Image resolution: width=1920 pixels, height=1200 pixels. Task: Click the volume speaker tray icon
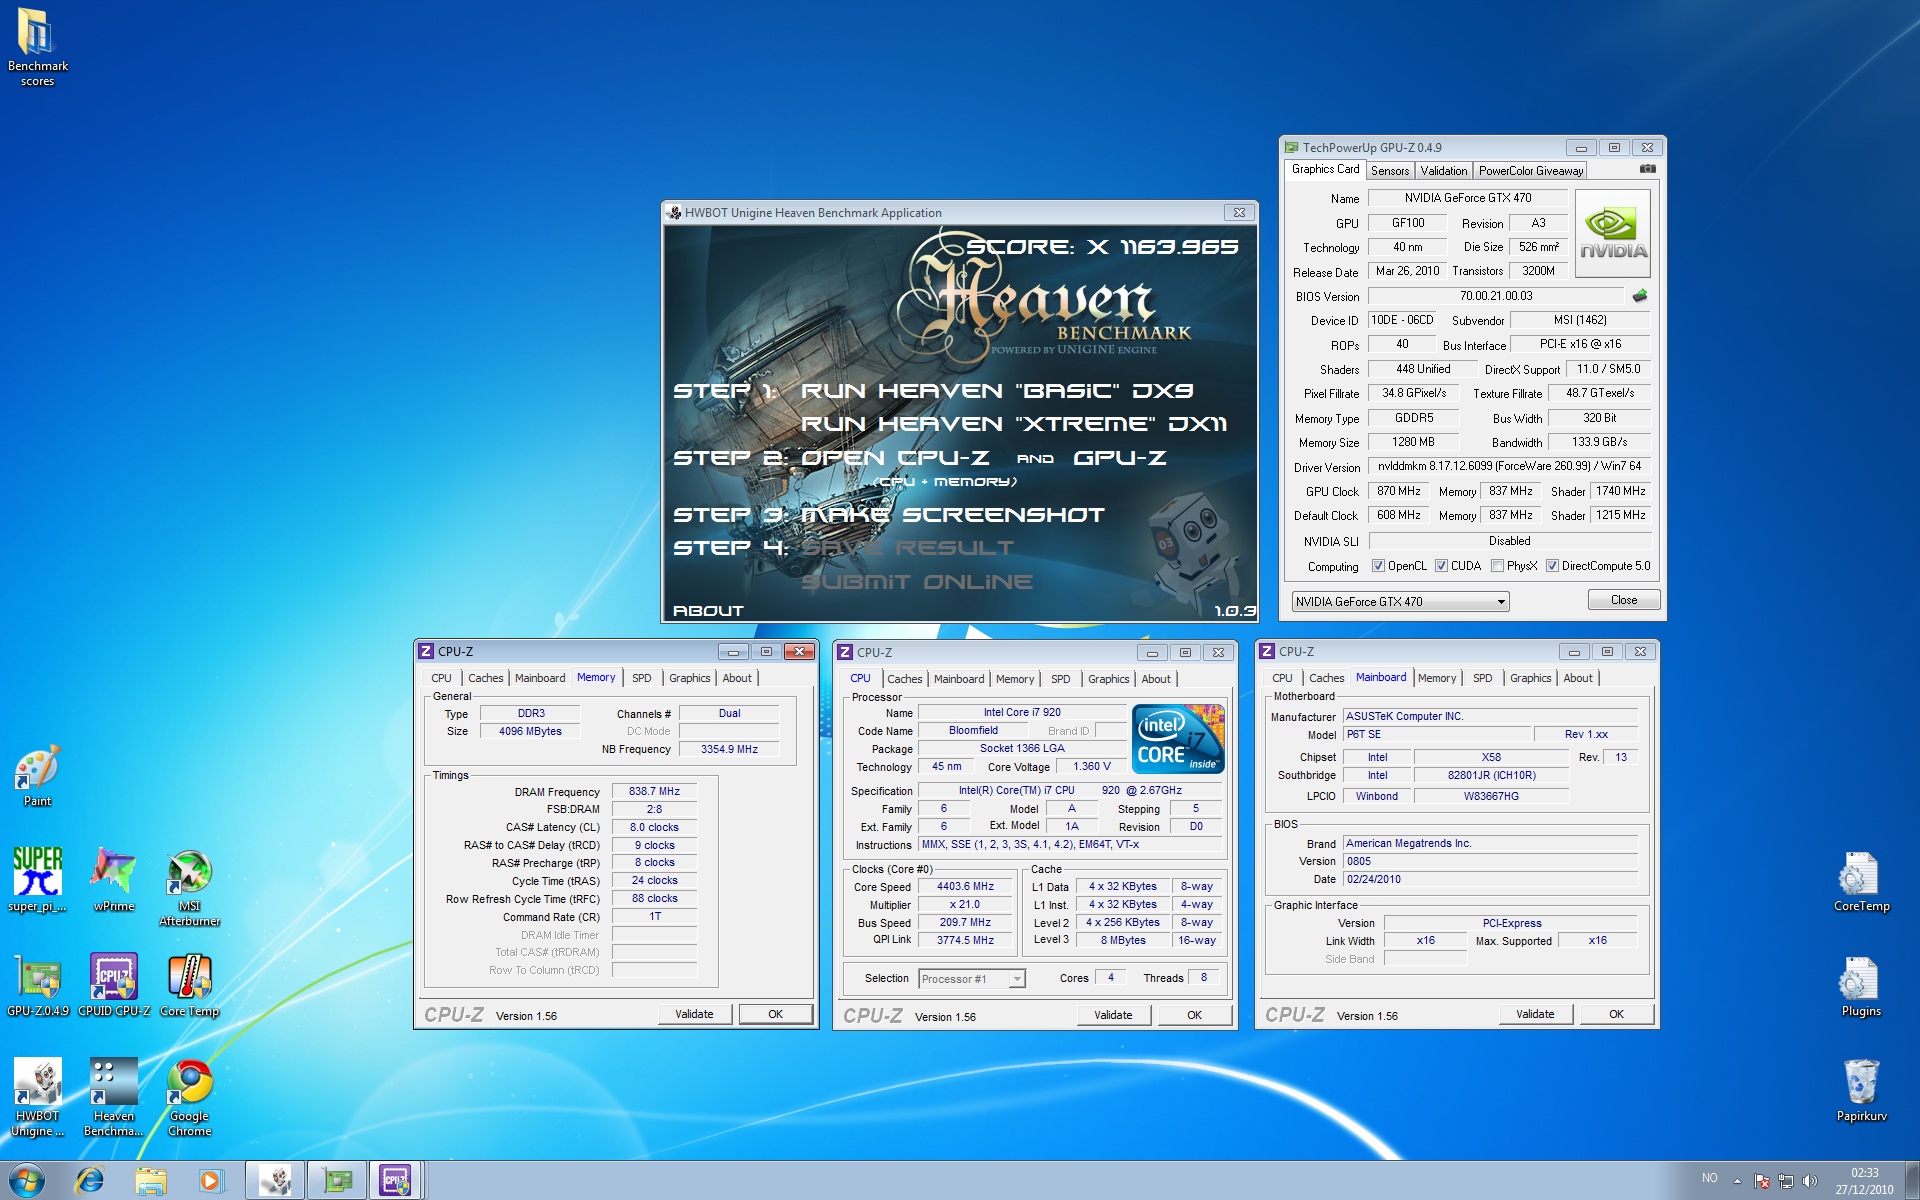(1809, 1180)
